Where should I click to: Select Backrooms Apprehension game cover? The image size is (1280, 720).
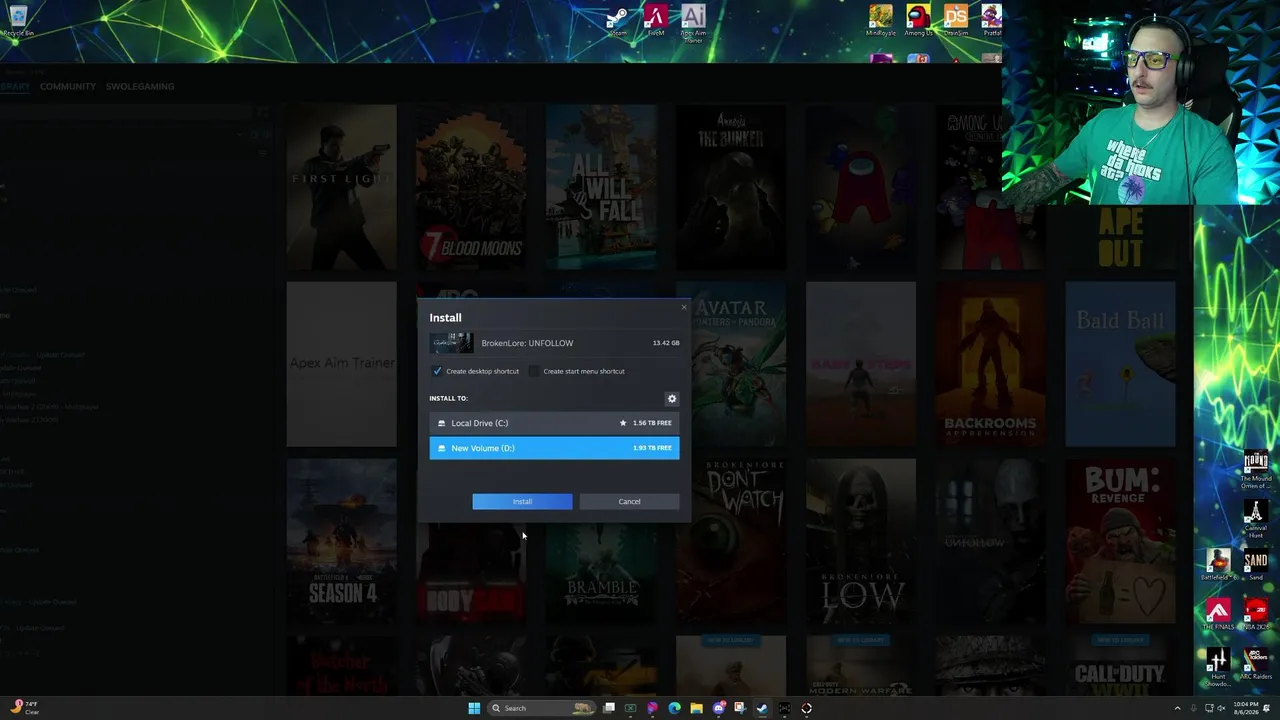coord(990,364)
